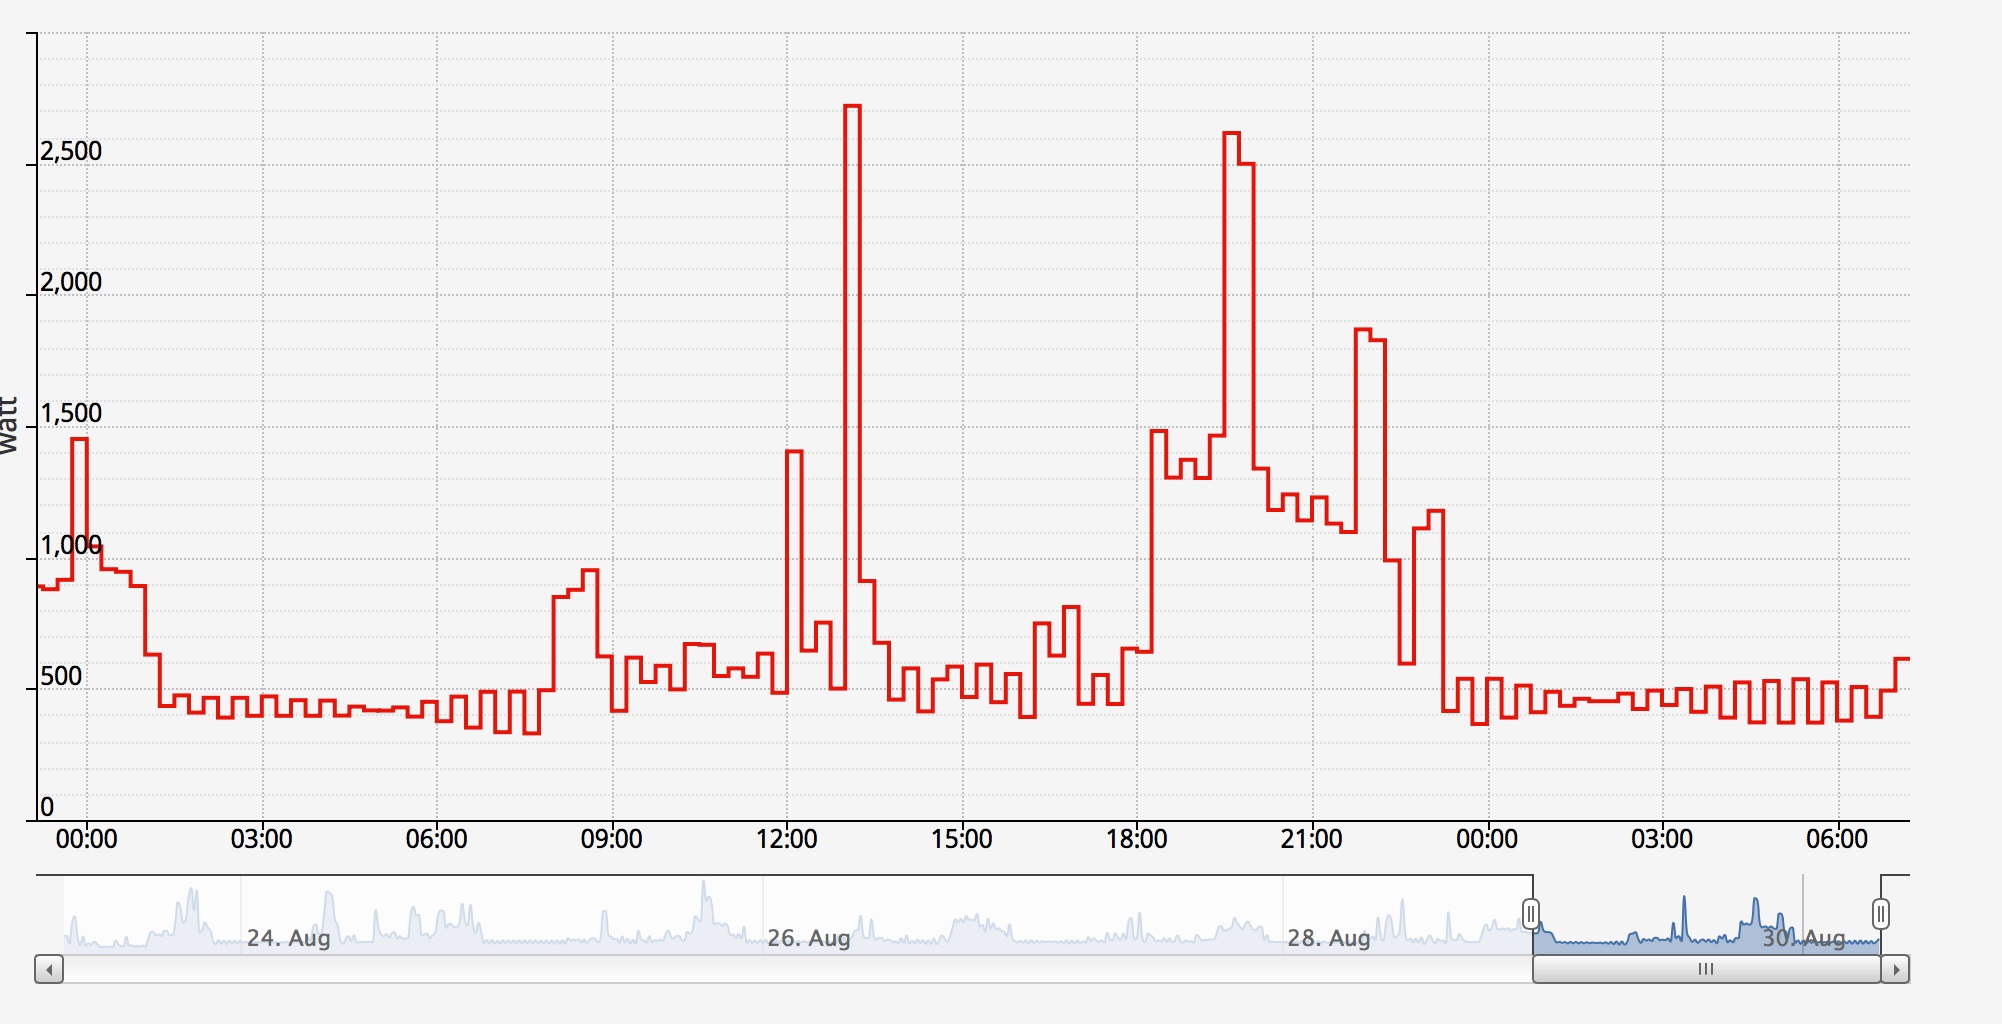Click the 500 y-axis label

(61, 676)
